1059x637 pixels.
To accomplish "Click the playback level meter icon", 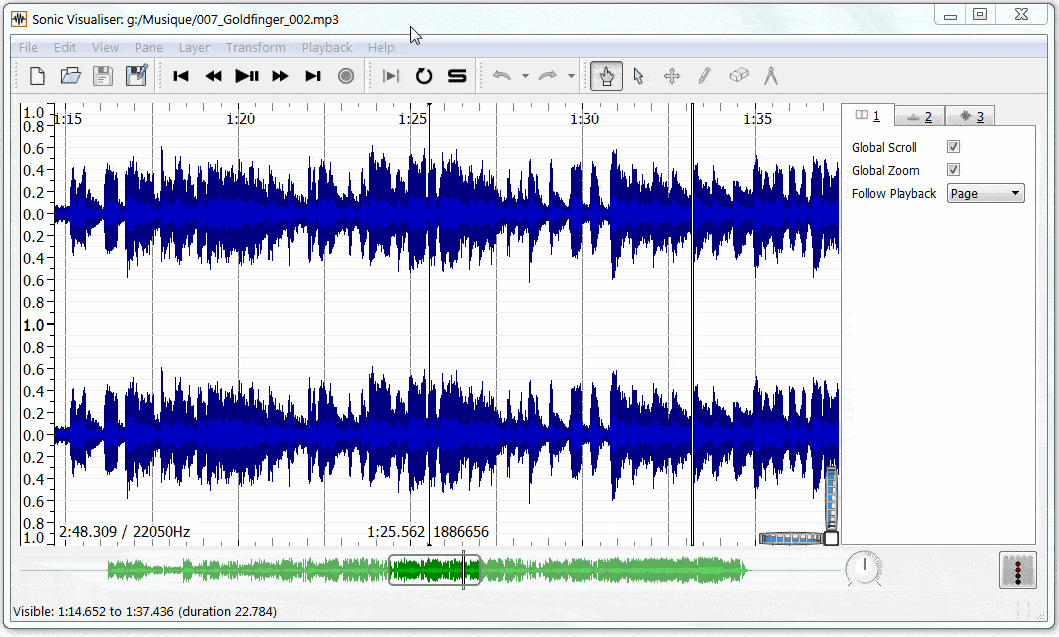I will pos(1017,570).
